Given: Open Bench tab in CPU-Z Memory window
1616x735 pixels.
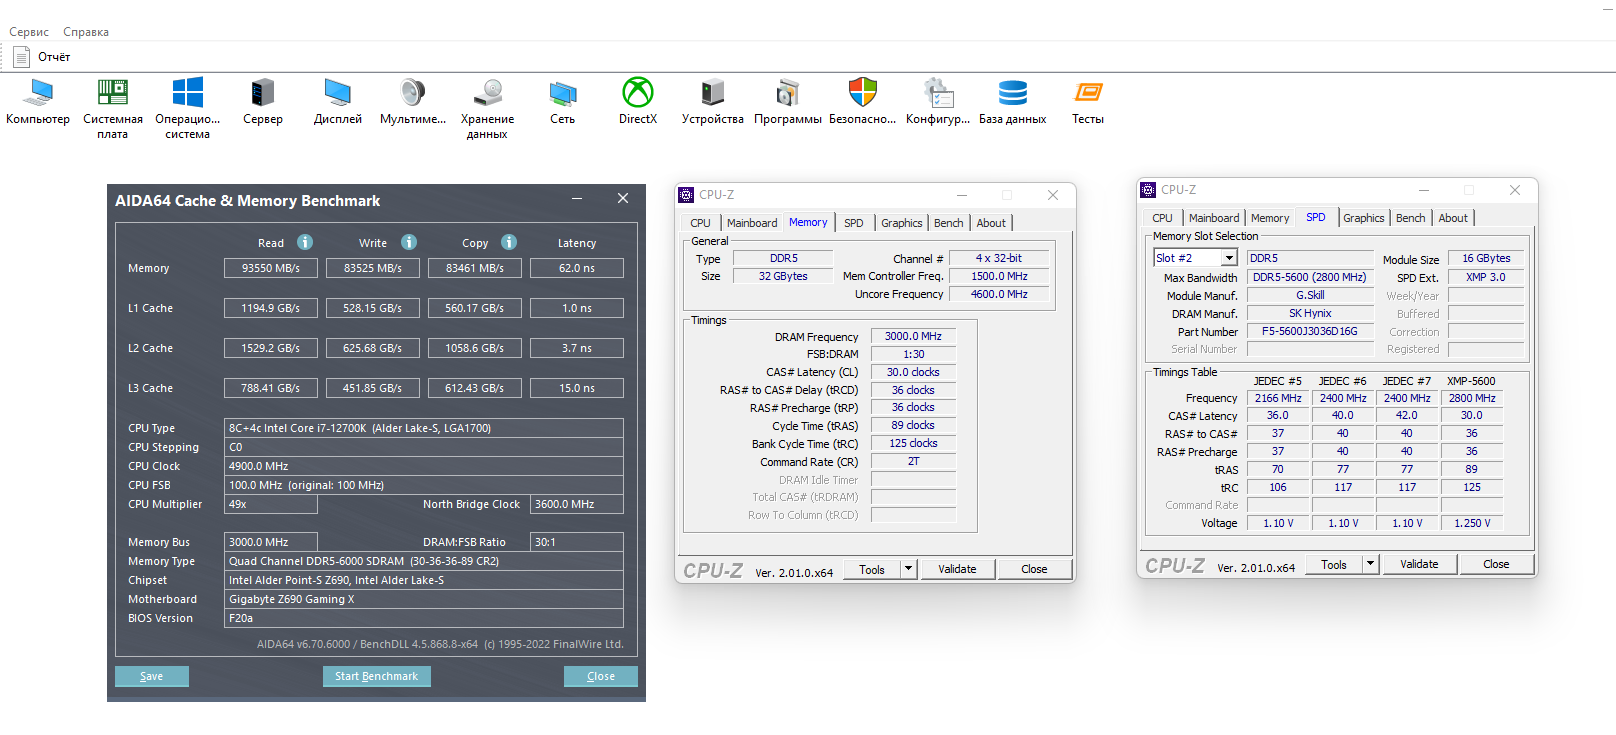Looking at the screenshot, I should pyautogui.click(x=949, y=223).
